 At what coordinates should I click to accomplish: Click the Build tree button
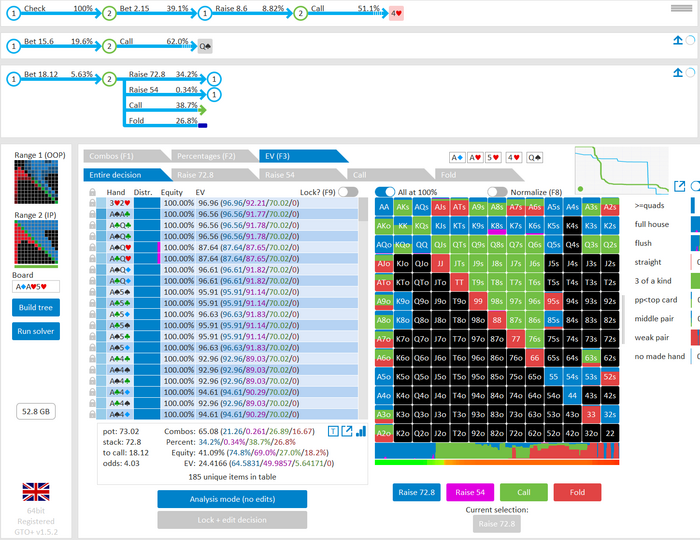point(36,306)
